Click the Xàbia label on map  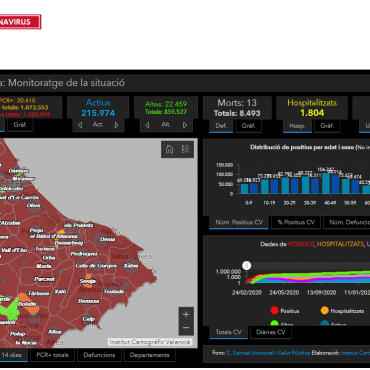[x=131, y=266]
